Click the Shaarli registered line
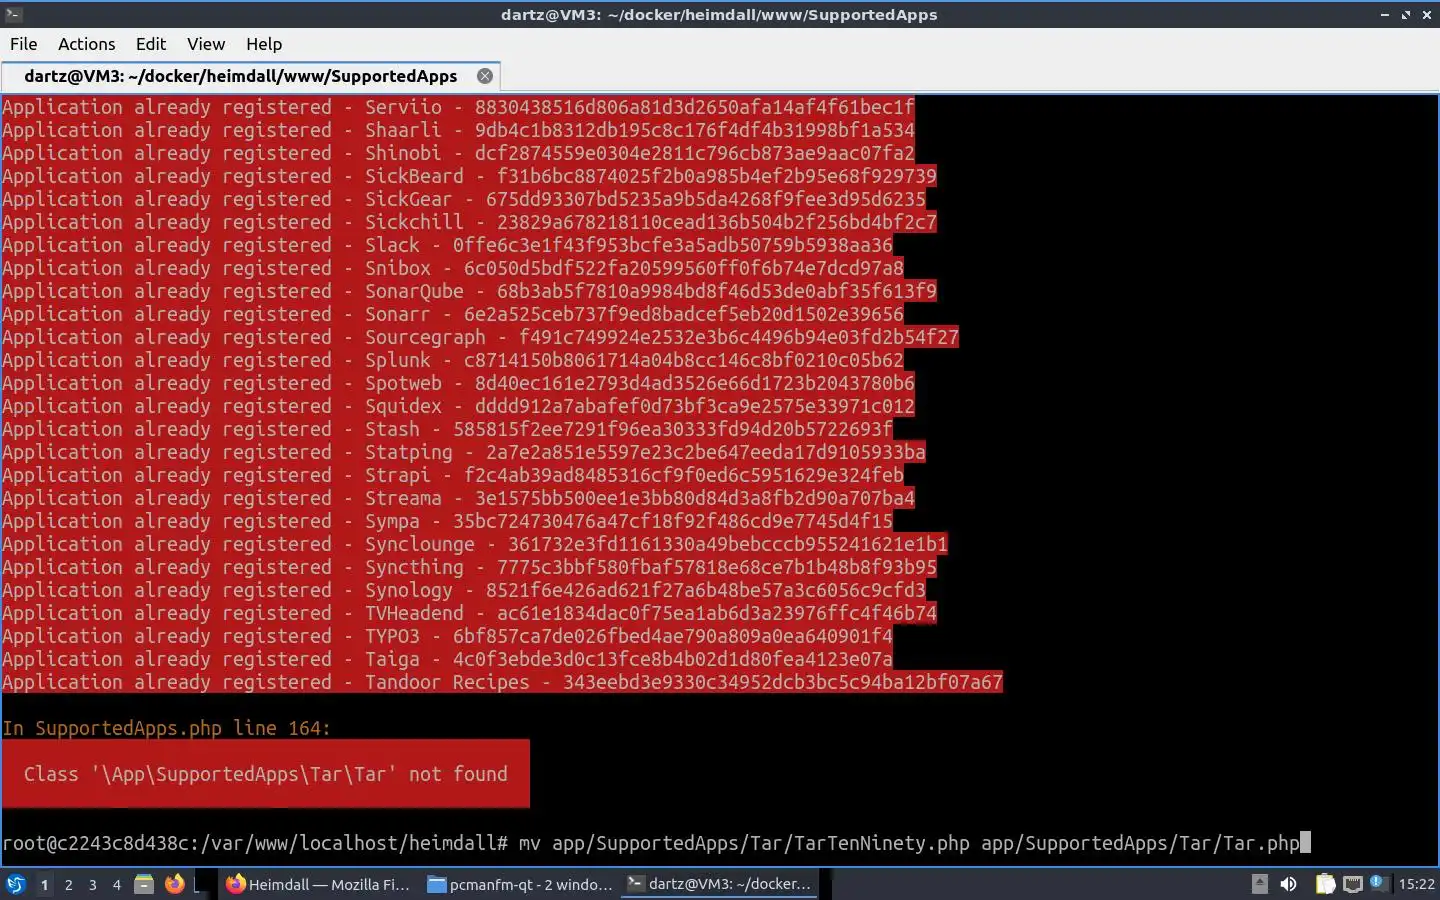This screenshot has height=900, width=1440. pos(458,130)
